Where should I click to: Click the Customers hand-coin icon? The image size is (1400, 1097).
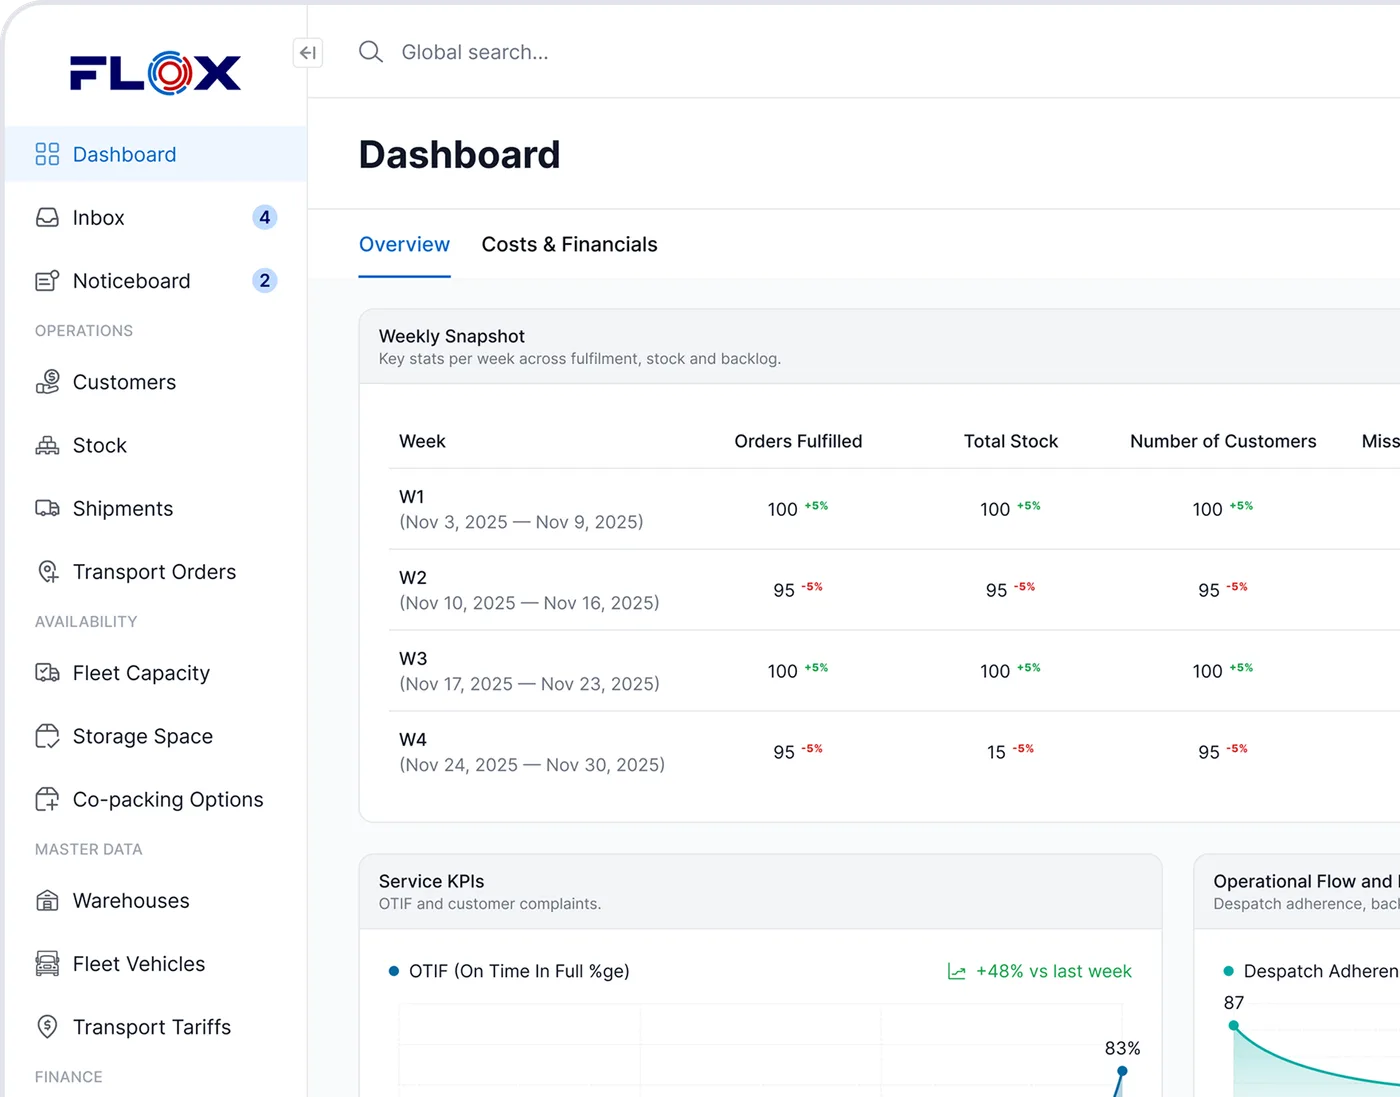(x=47, y=382)
